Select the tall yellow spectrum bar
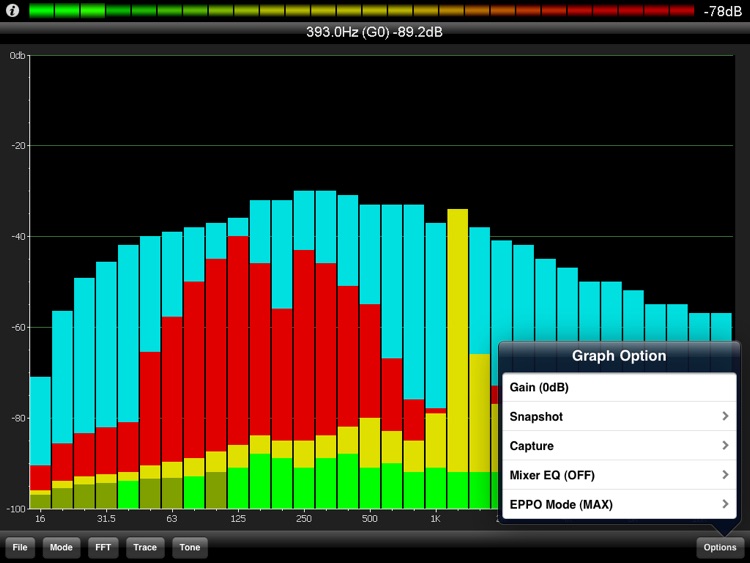The height and width of the screenshot is (563, 750). [458, 341]
